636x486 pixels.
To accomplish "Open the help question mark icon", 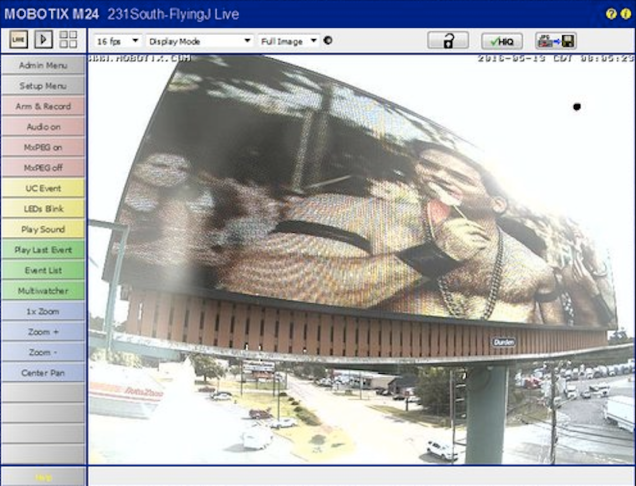I will point(612,13).
